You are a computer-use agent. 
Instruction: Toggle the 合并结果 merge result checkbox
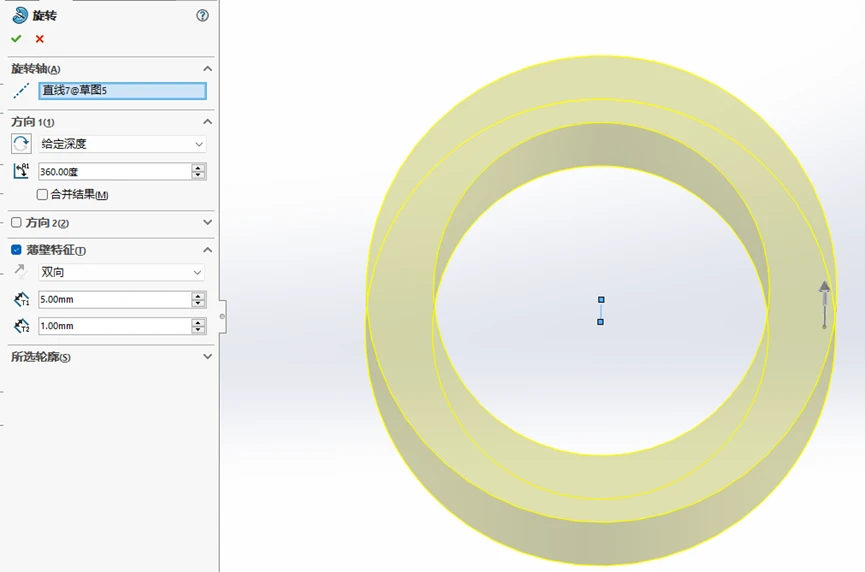[42, 194]
